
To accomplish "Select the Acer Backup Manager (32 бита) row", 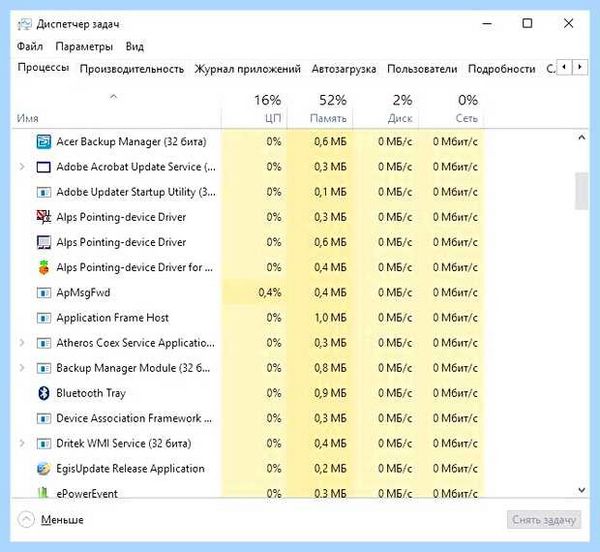I will click(249, 142).
